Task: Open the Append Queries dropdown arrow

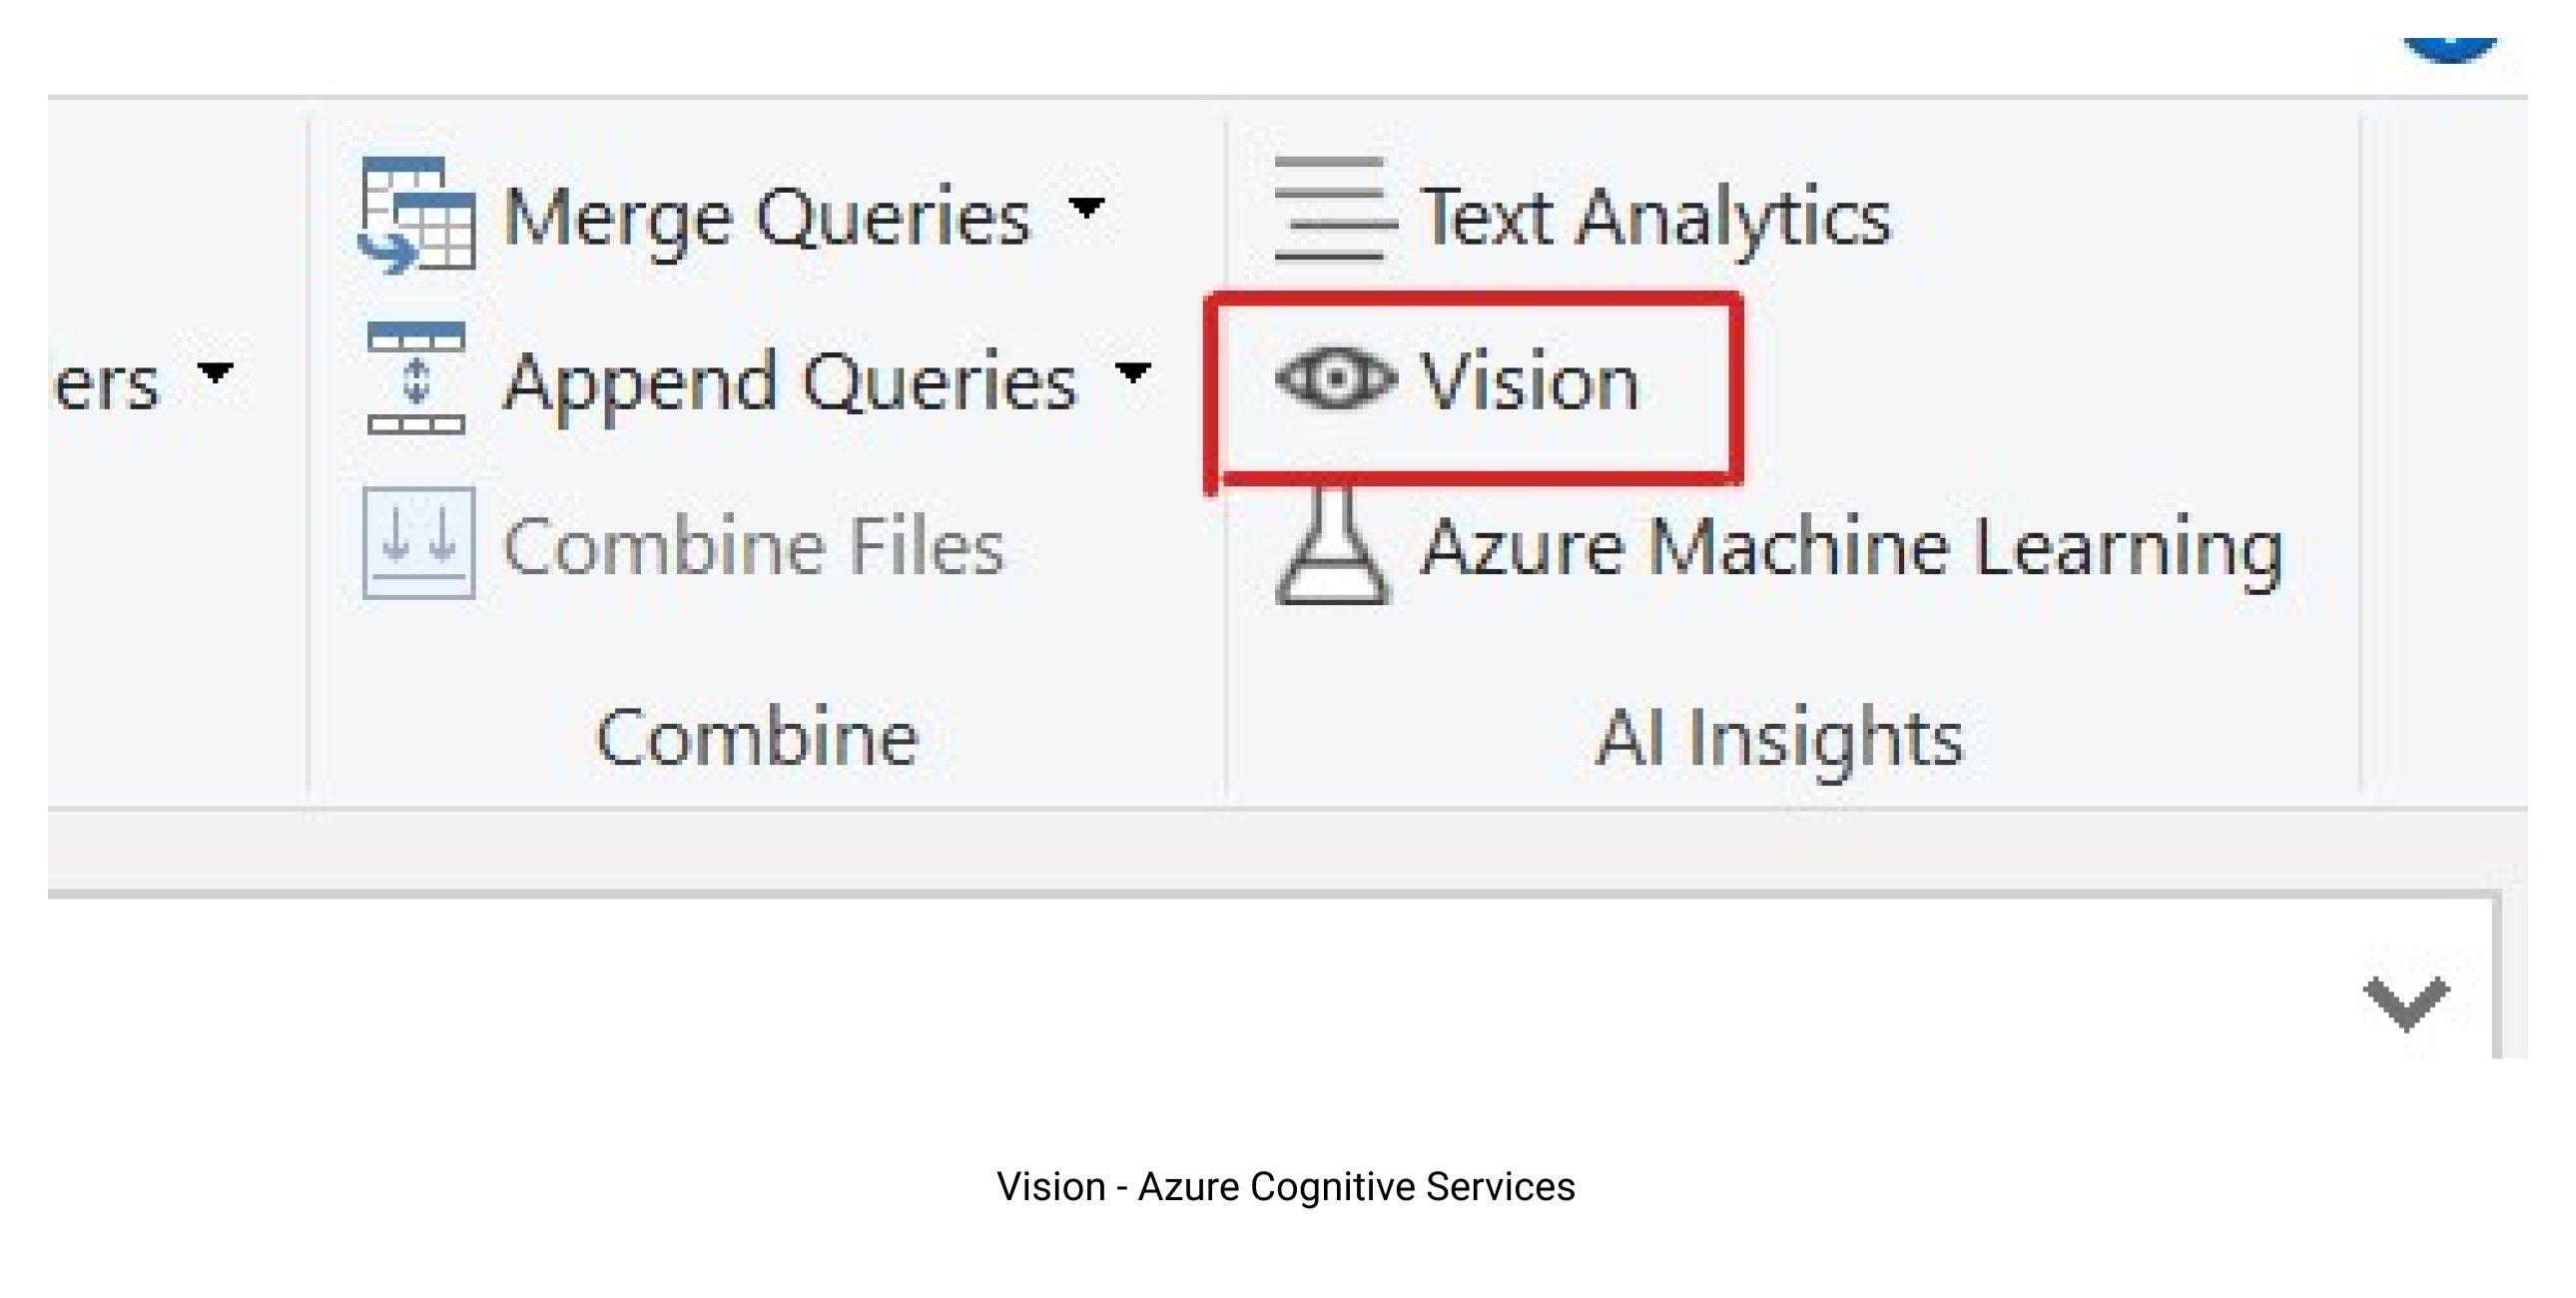Action: click(x=1133, y=373)
